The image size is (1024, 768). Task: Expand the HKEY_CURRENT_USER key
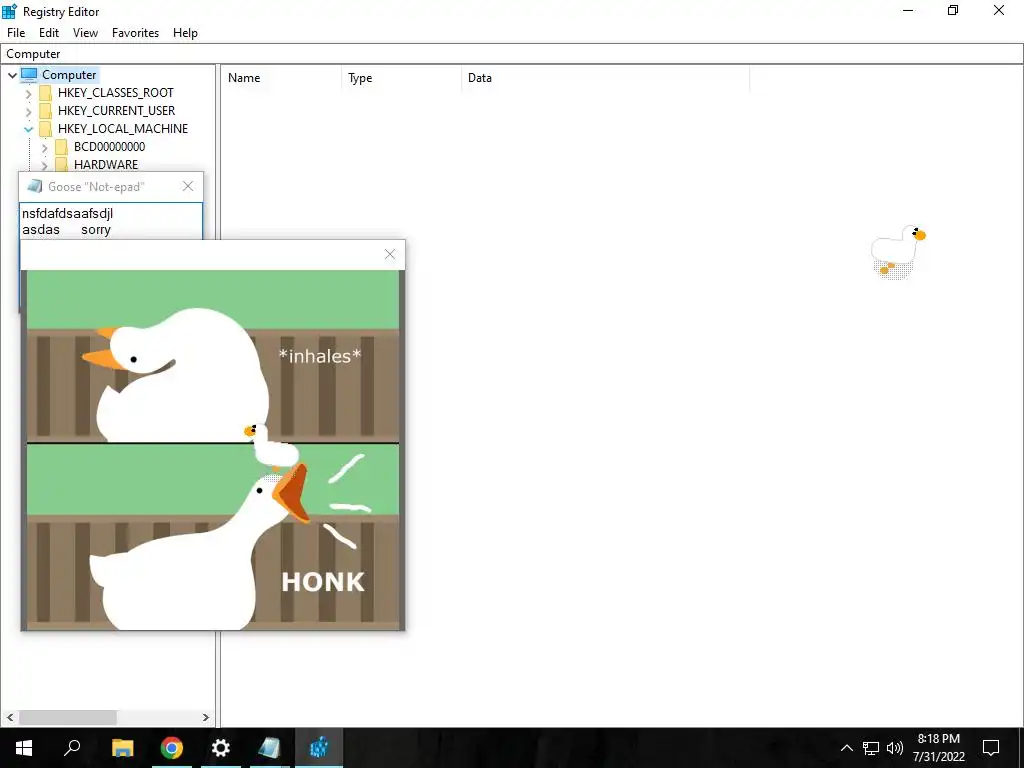[28, 112]
